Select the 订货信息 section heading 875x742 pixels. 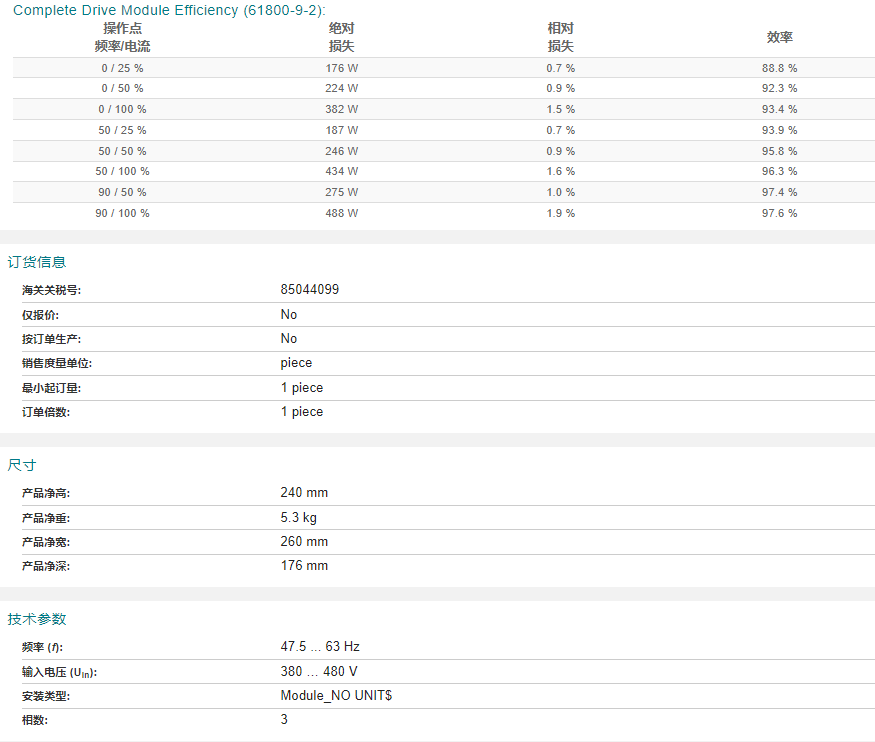click(37, 262)
